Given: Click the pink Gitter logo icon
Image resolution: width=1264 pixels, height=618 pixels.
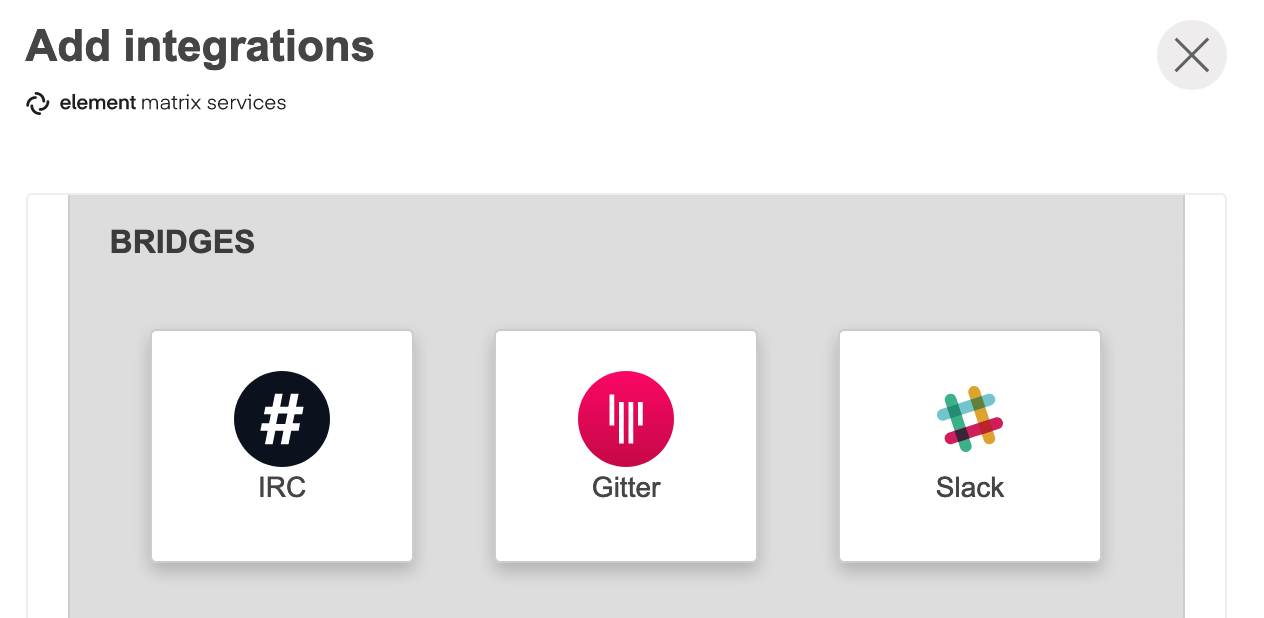Looking at the screenshot, I should 626,419.
